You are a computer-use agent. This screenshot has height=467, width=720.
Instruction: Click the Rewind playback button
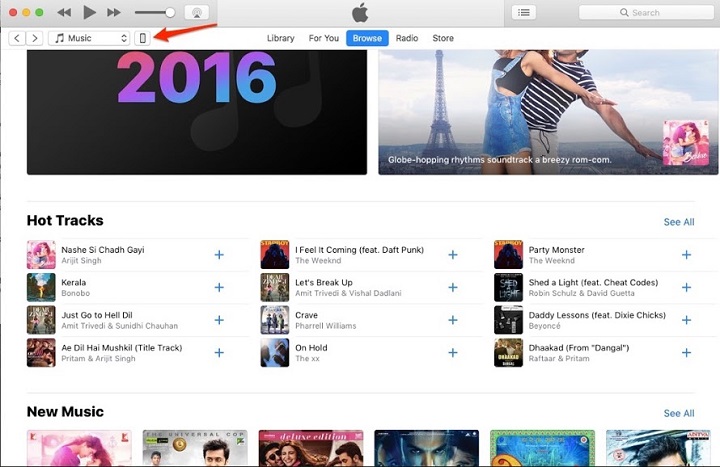pyautogui.click(x=64, y=12)
